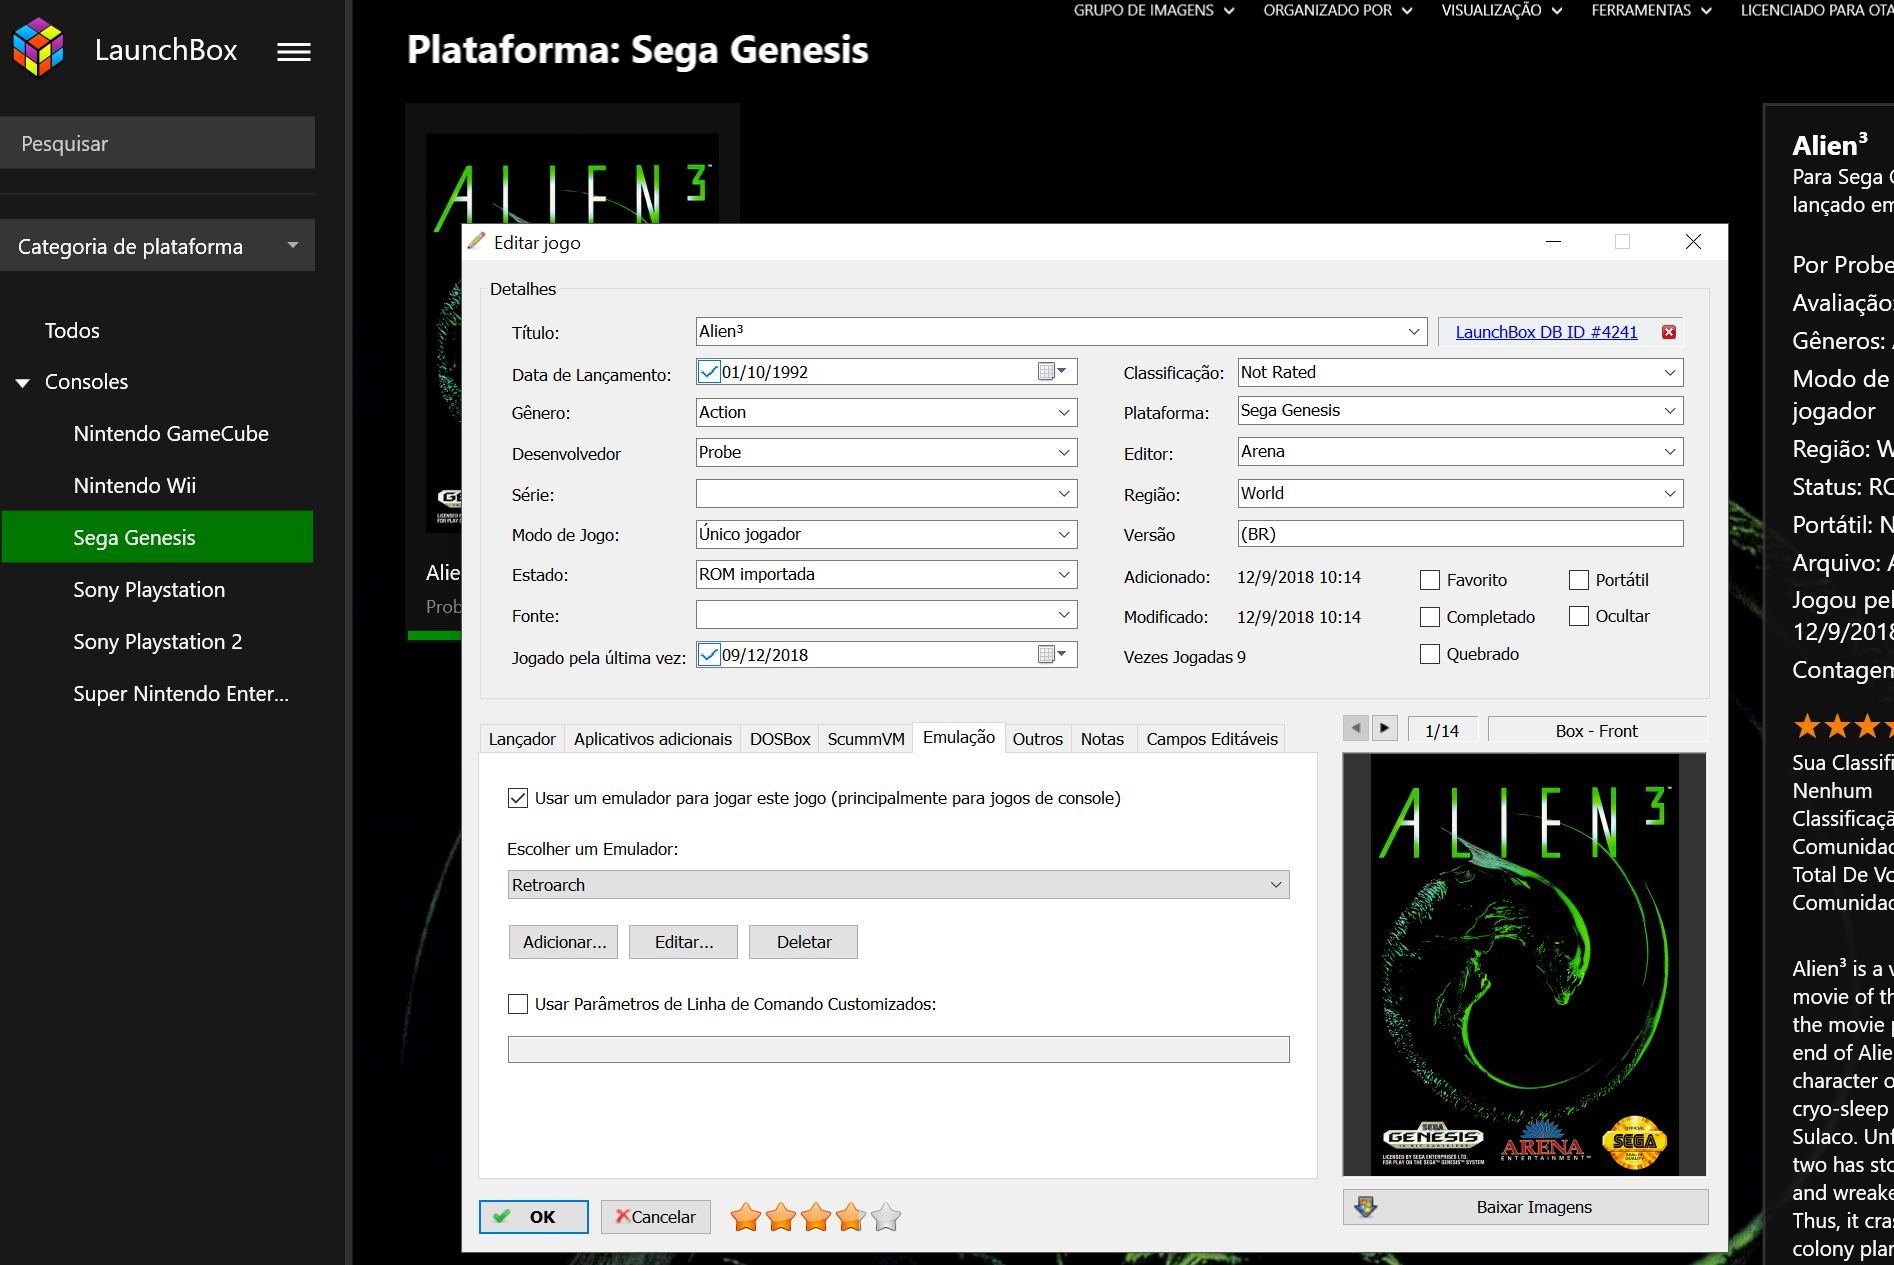Screen dimensions: 1894x1265
Task: Switch to the Campos Editáveis tab
Action: tap(1212, 739)
